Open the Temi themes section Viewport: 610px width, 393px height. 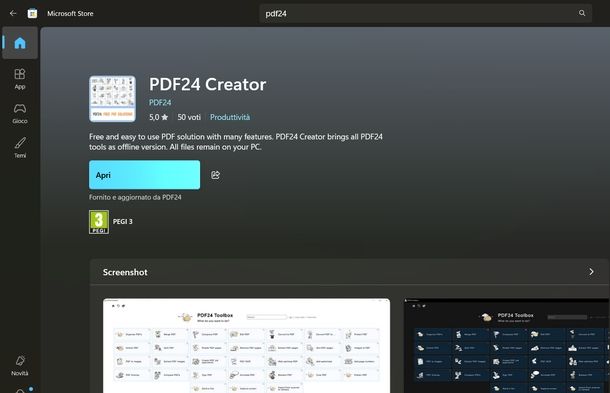click(x=20, y=147)
